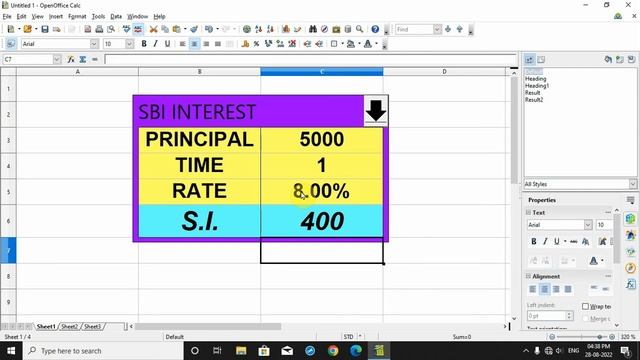This screenshot has width=640, height=360.
Task: Open the Paste options dropdown arrow
Action: coord(185,29)
